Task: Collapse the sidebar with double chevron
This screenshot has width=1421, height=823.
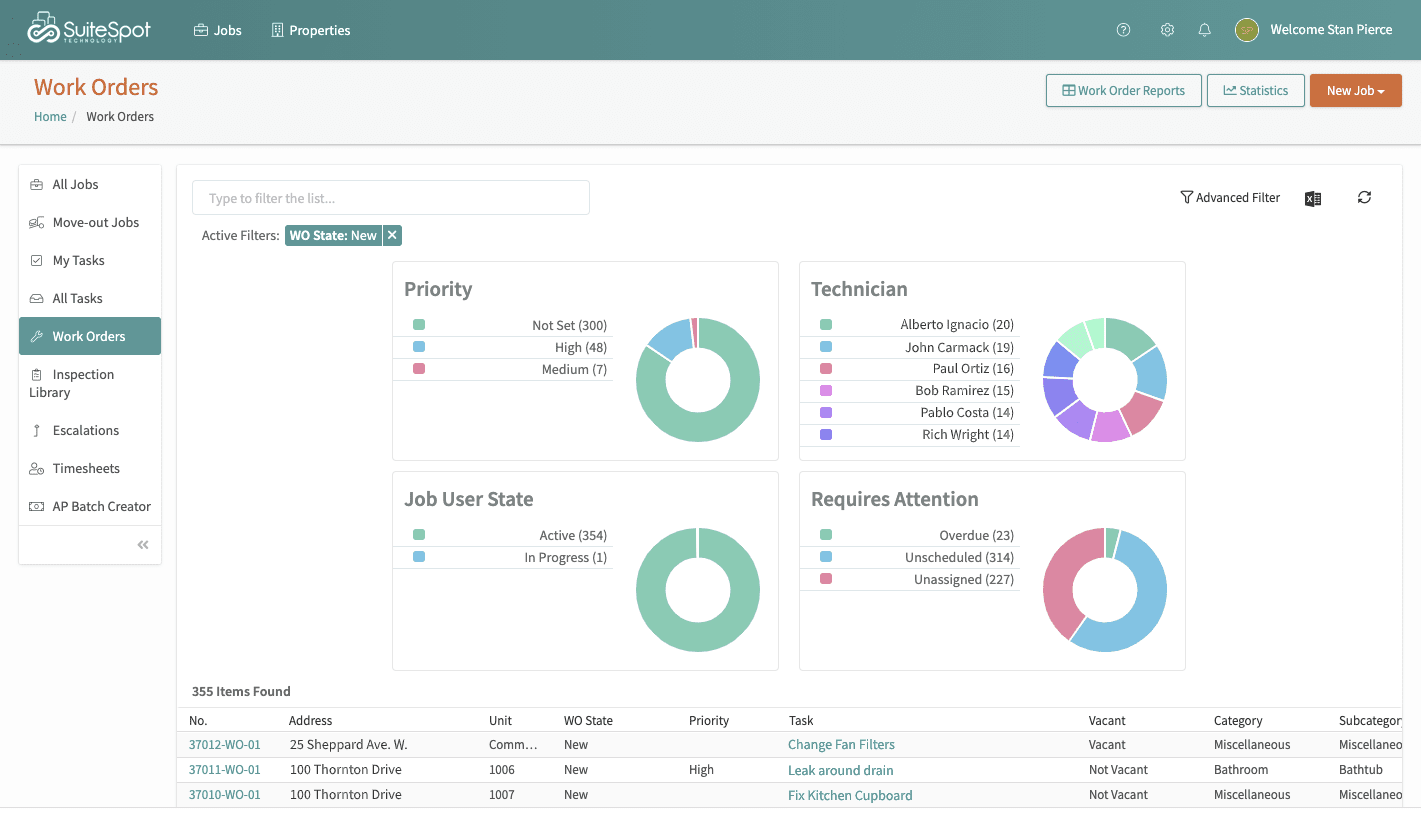Action: tap(143, 545)
